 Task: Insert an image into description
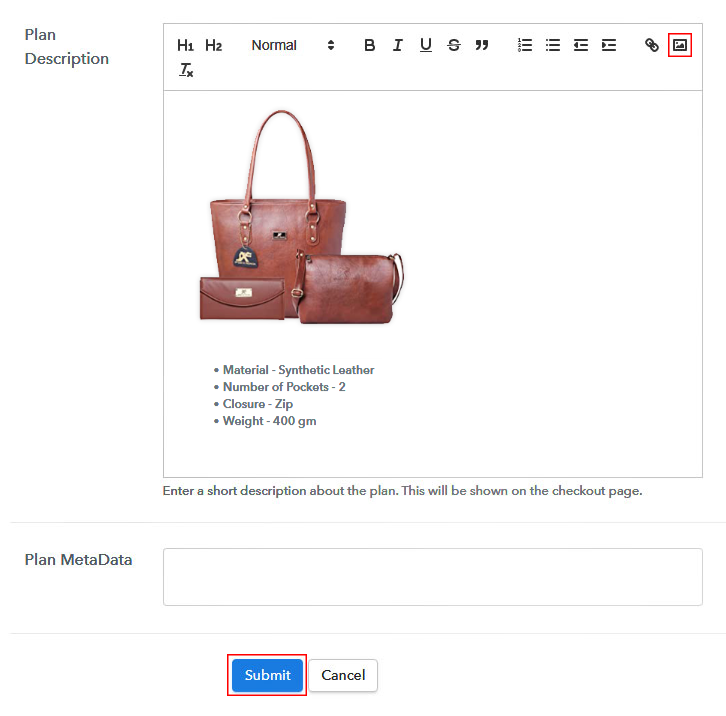(x=680, y=45)
